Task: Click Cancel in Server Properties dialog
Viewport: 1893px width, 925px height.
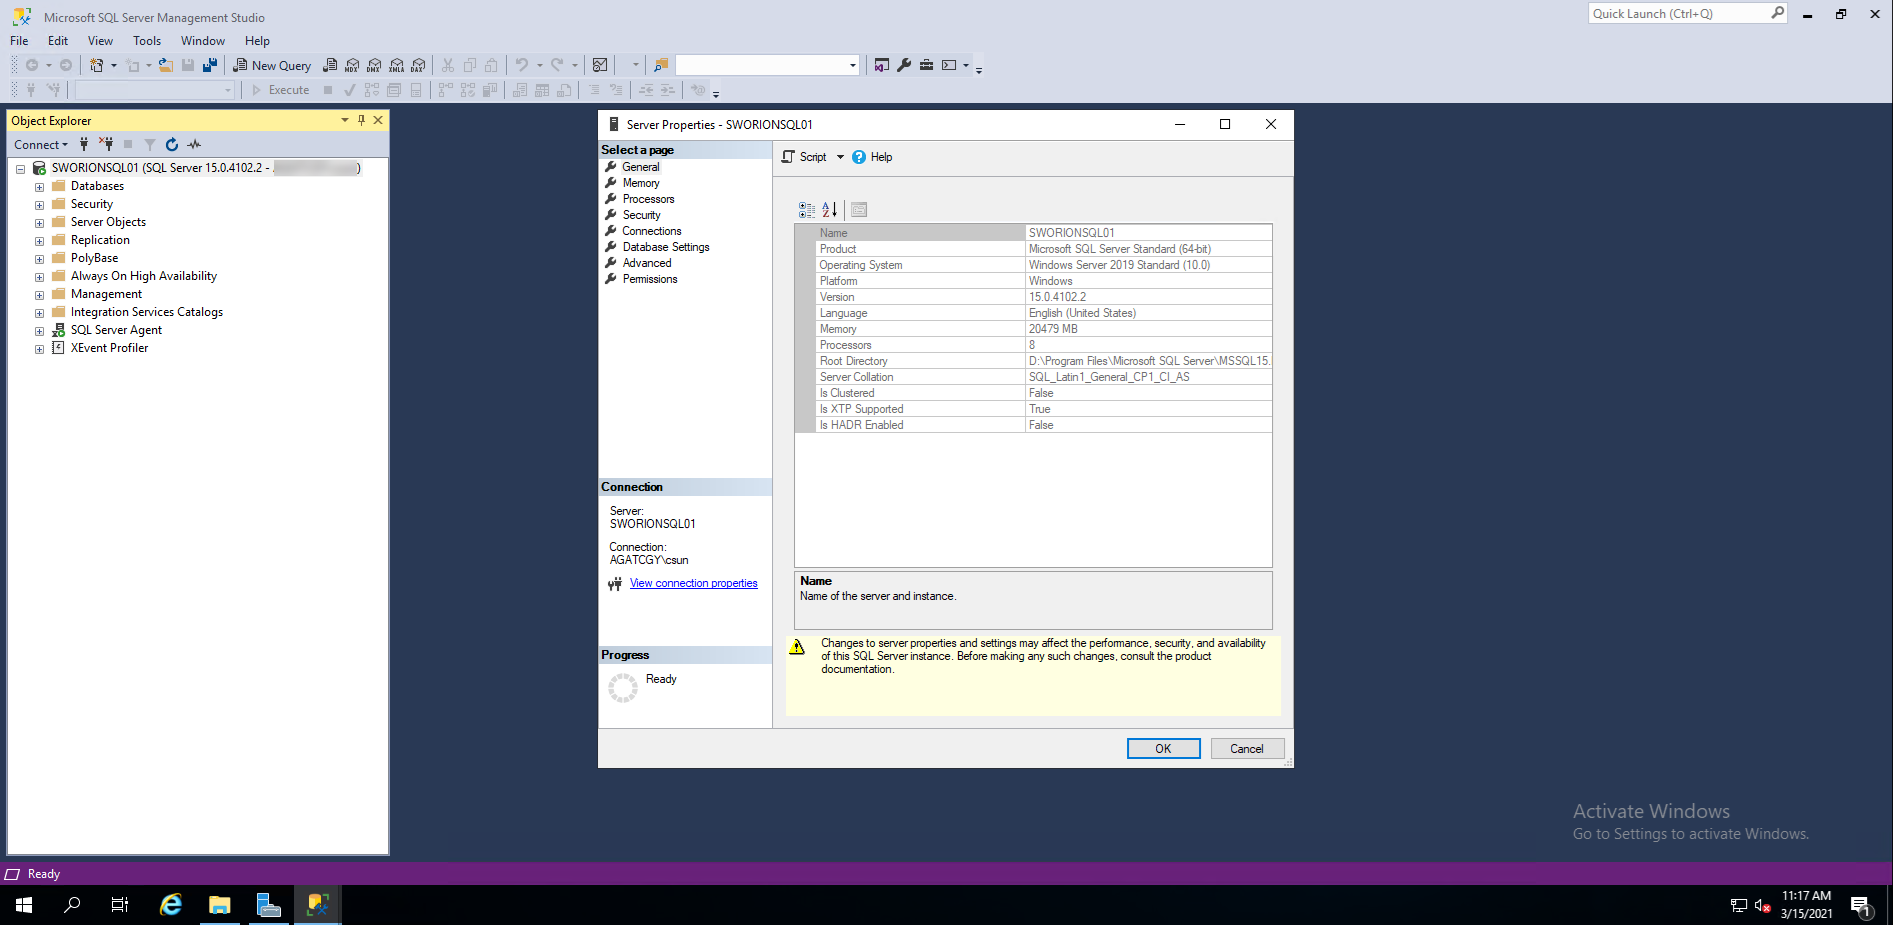Action: click(1247, 749)
